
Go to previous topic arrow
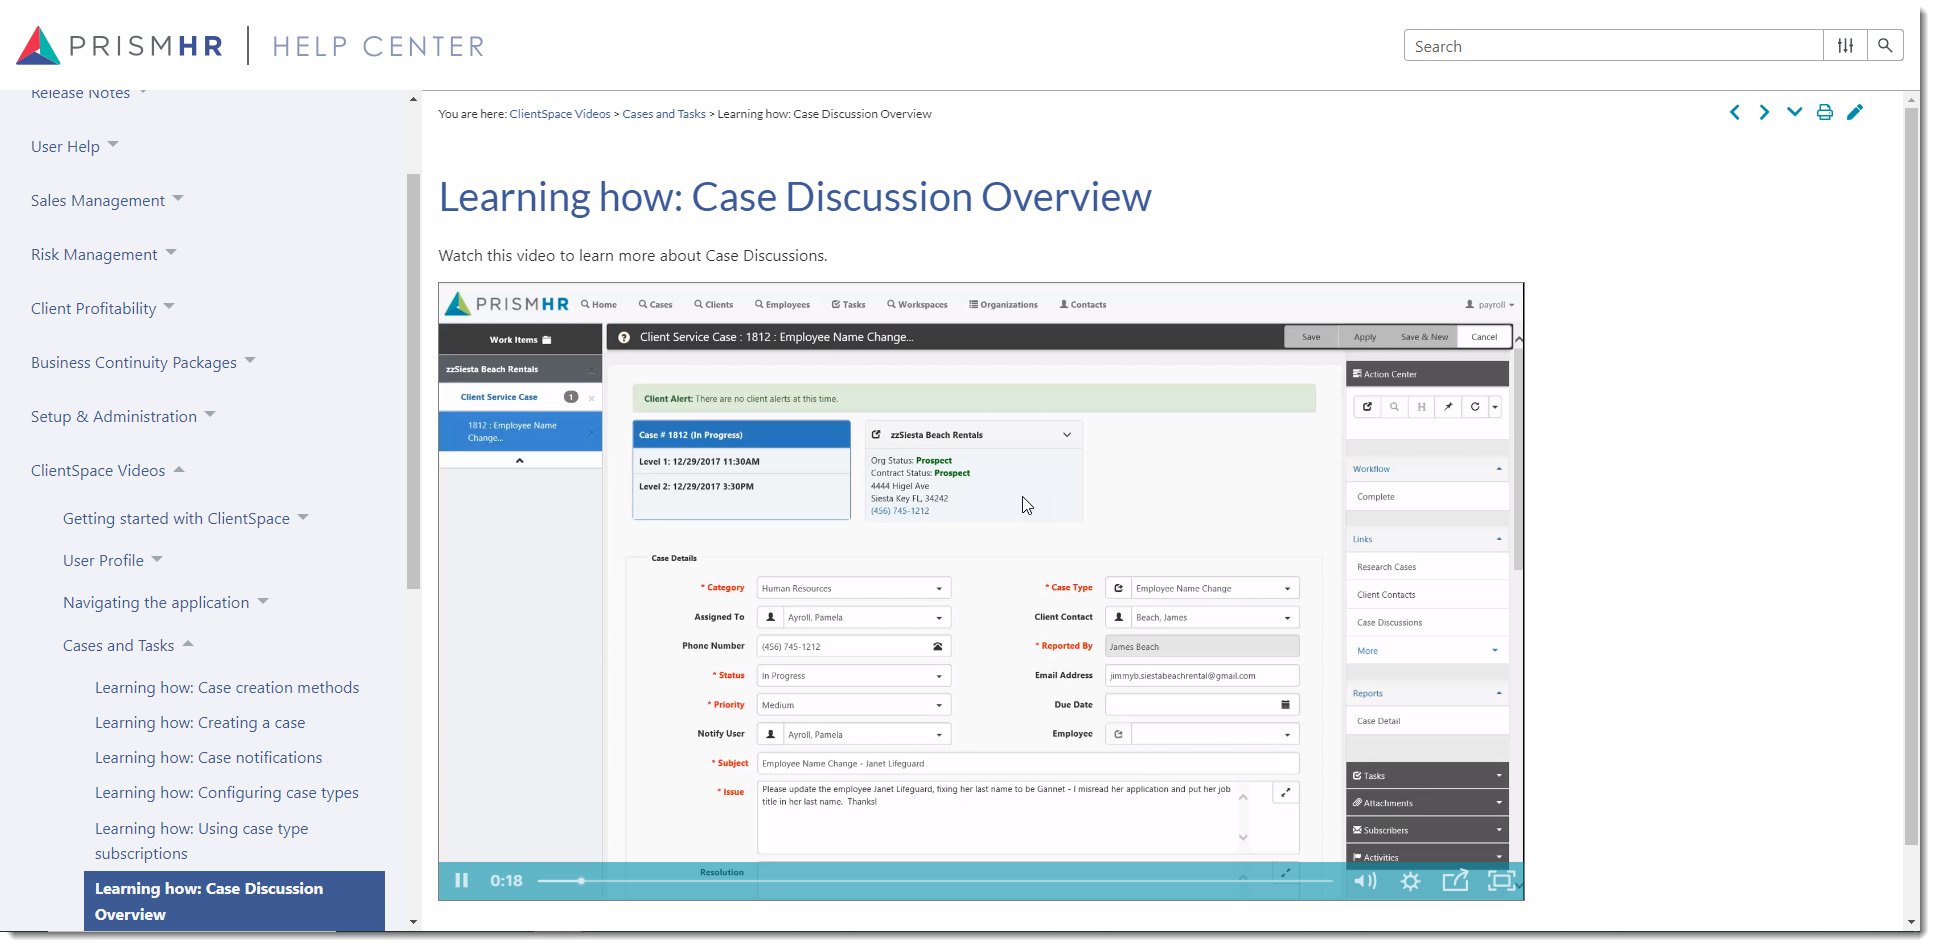coord(1735,112)
